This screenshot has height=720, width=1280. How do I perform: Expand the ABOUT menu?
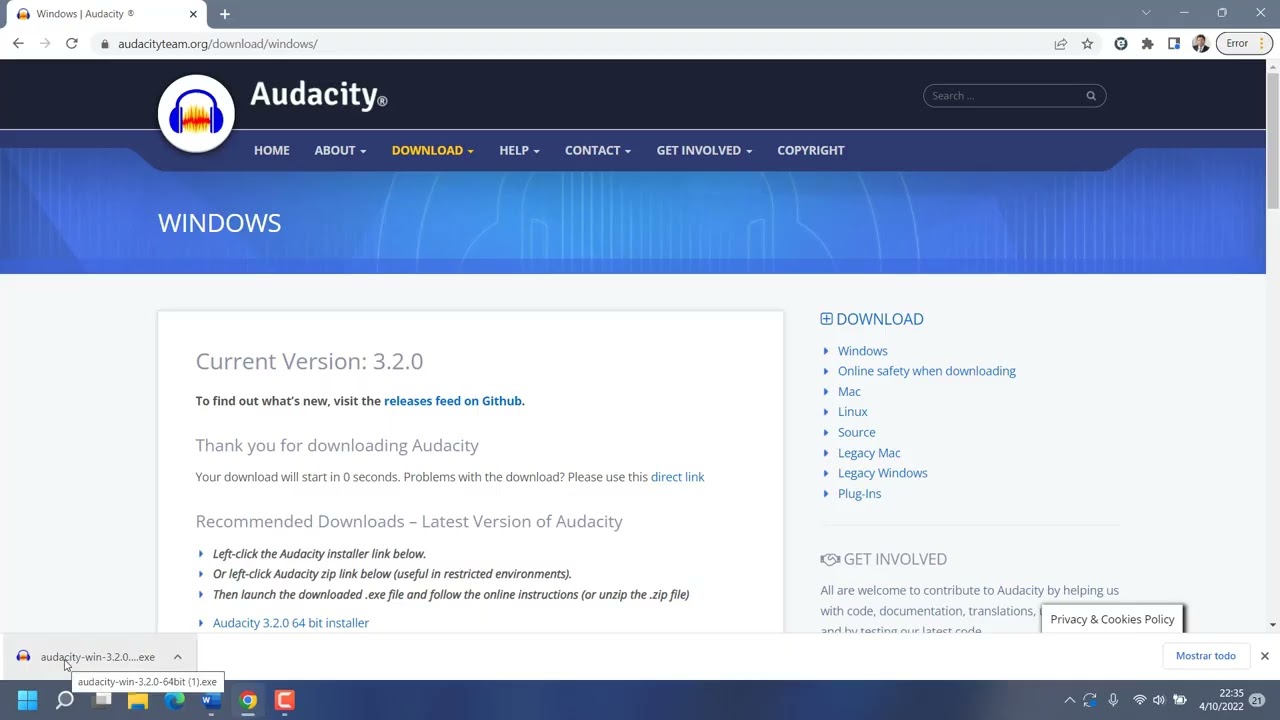340,150
